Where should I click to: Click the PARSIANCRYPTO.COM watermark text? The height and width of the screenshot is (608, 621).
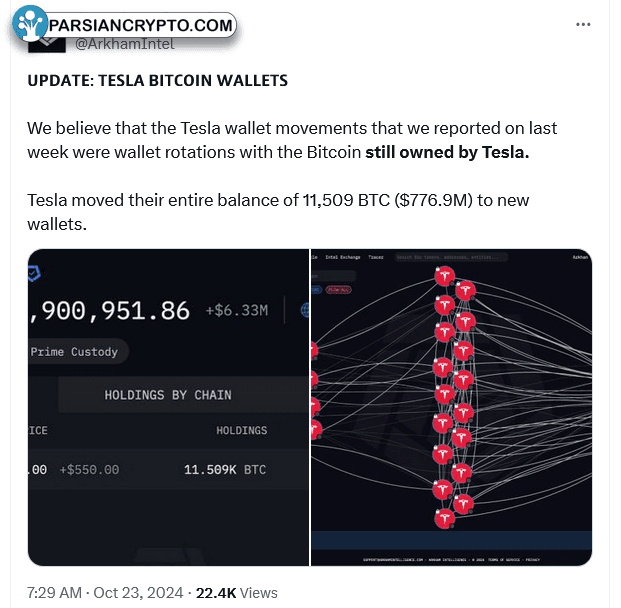[x=141, y=25]
